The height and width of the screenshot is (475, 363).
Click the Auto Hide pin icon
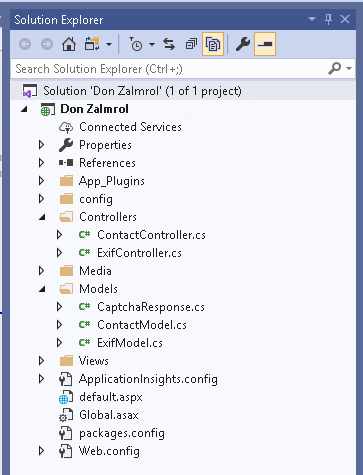click(328, 19)
